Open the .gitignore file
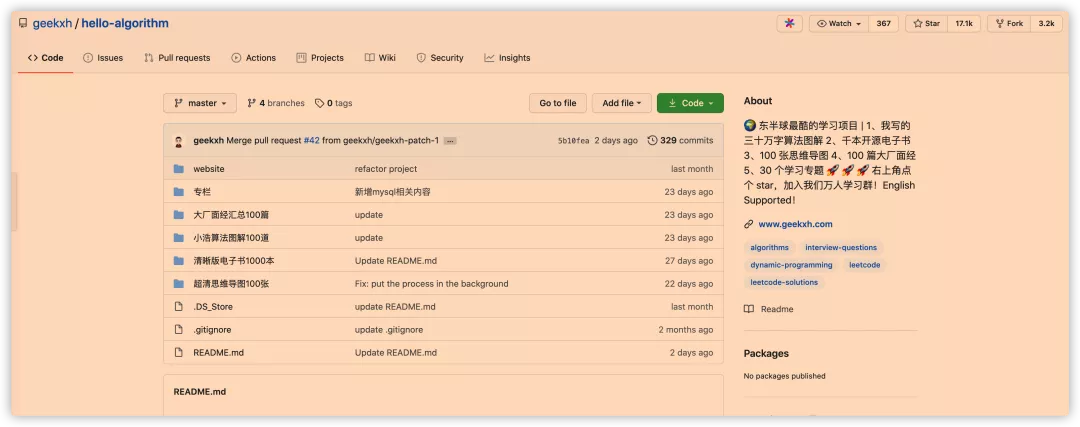 211,330
